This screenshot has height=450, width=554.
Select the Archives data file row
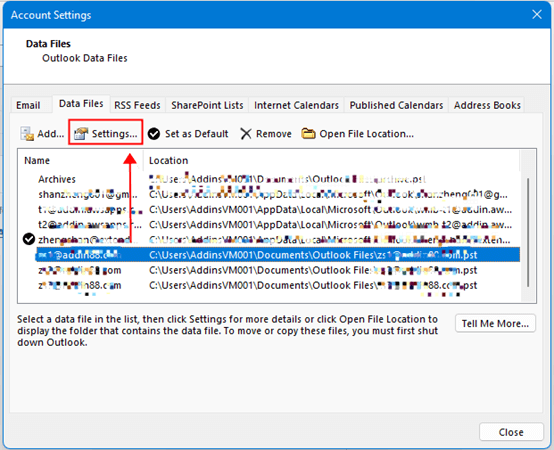pyautogui.click(x=268, y=179)
